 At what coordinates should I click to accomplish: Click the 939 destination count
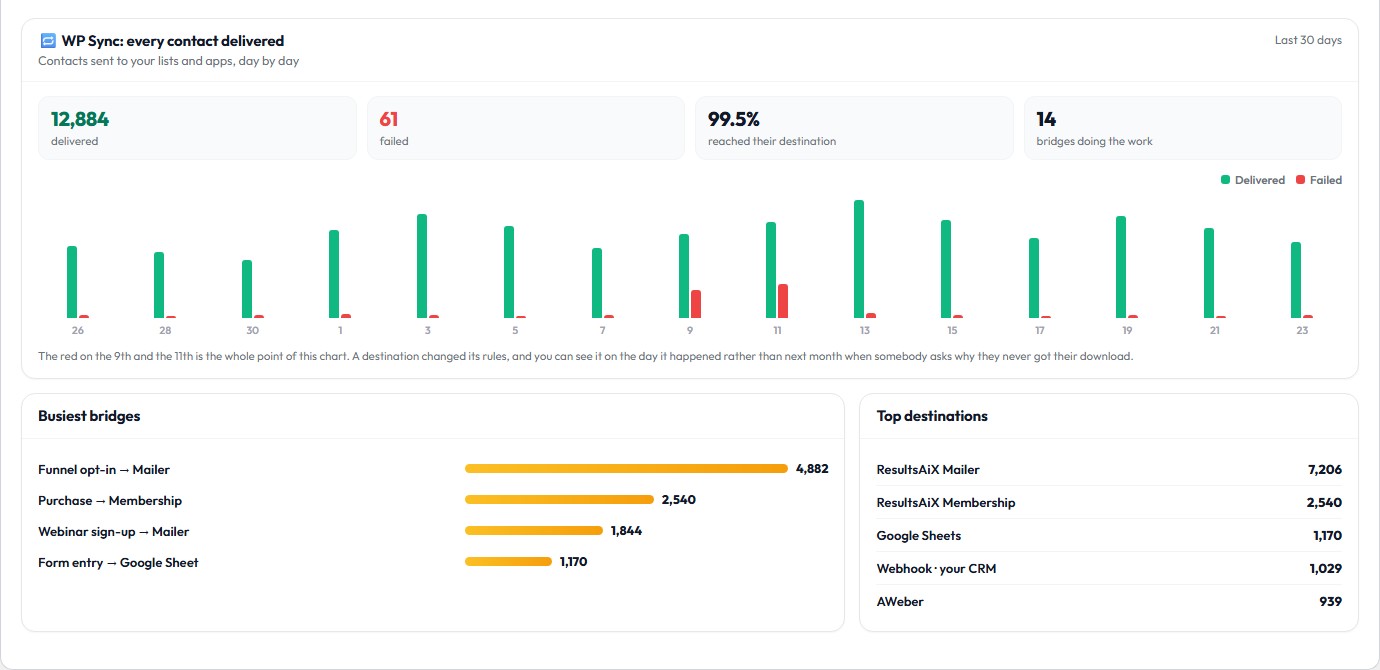click(x=1331, y=601)
